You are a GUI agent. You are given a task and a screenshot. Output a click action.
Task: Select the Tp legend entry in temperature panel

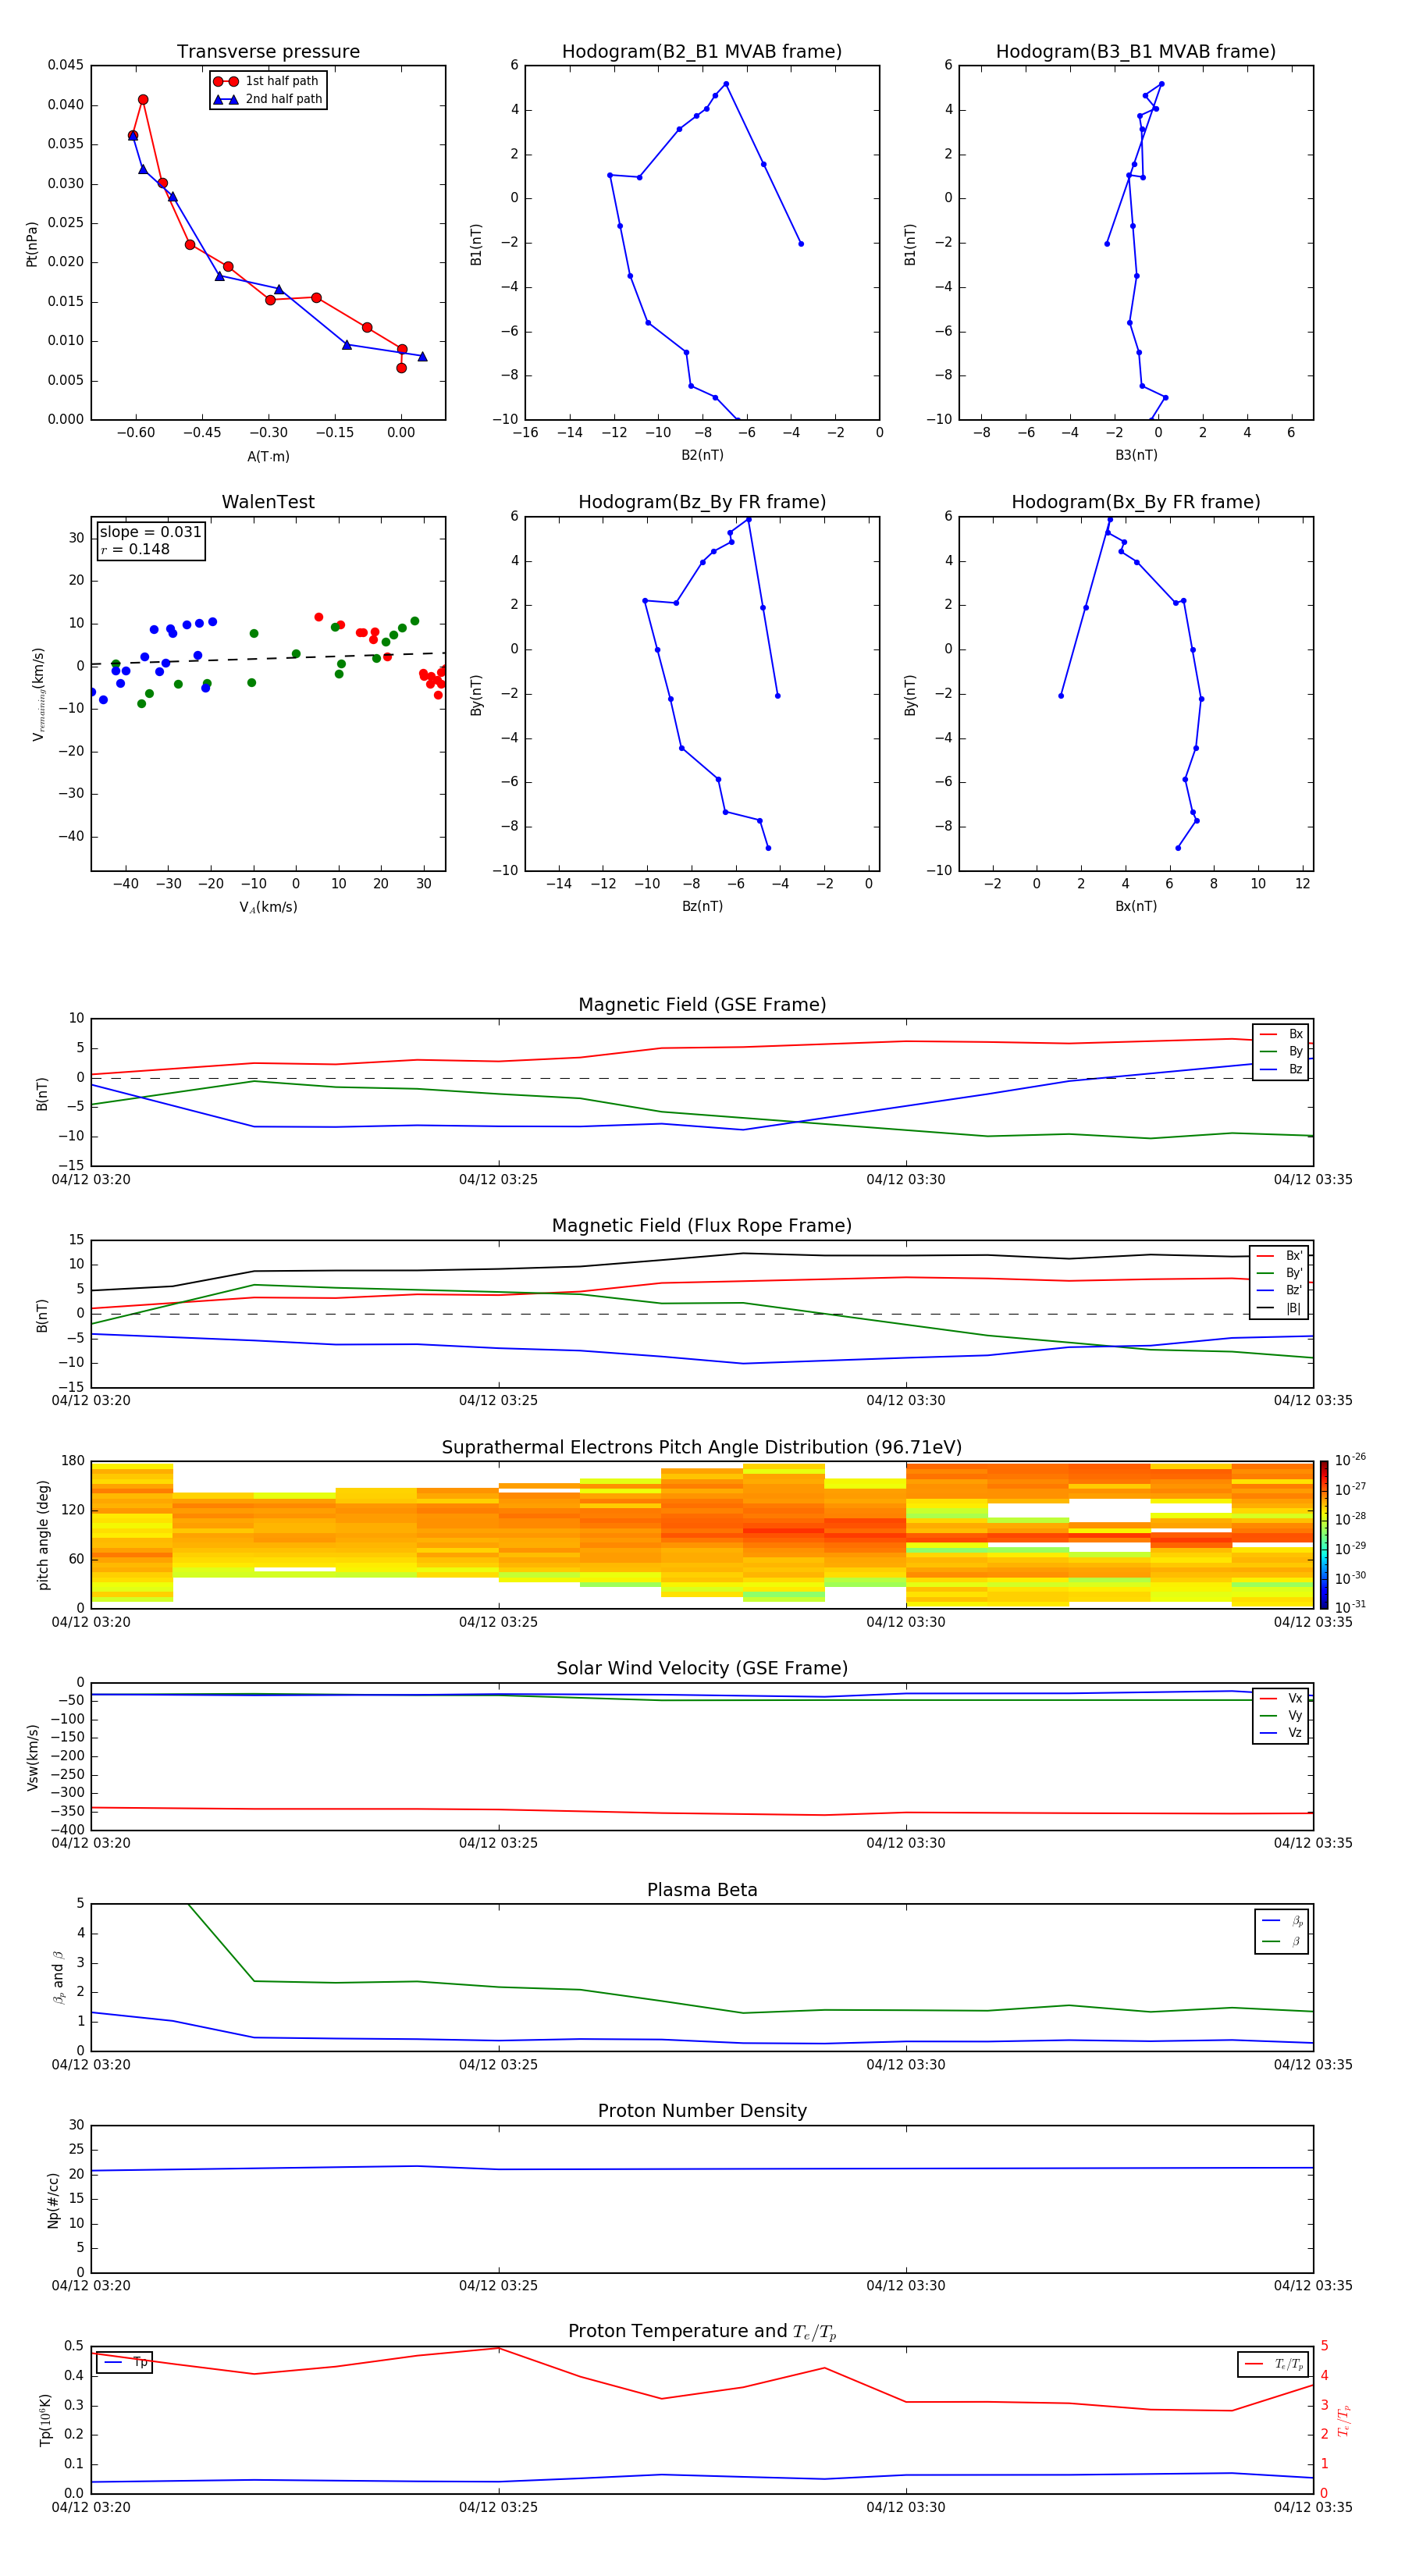(x=126, y=2362)
